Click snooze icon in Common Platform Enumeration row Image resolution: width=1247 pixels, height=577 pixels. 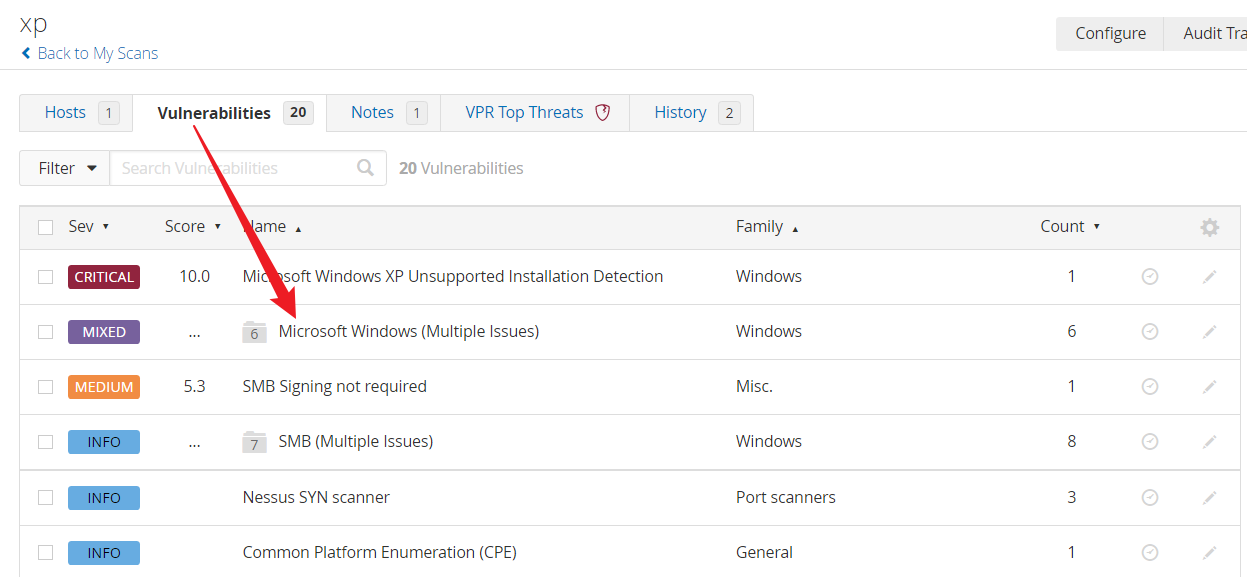pos(1150,553)
